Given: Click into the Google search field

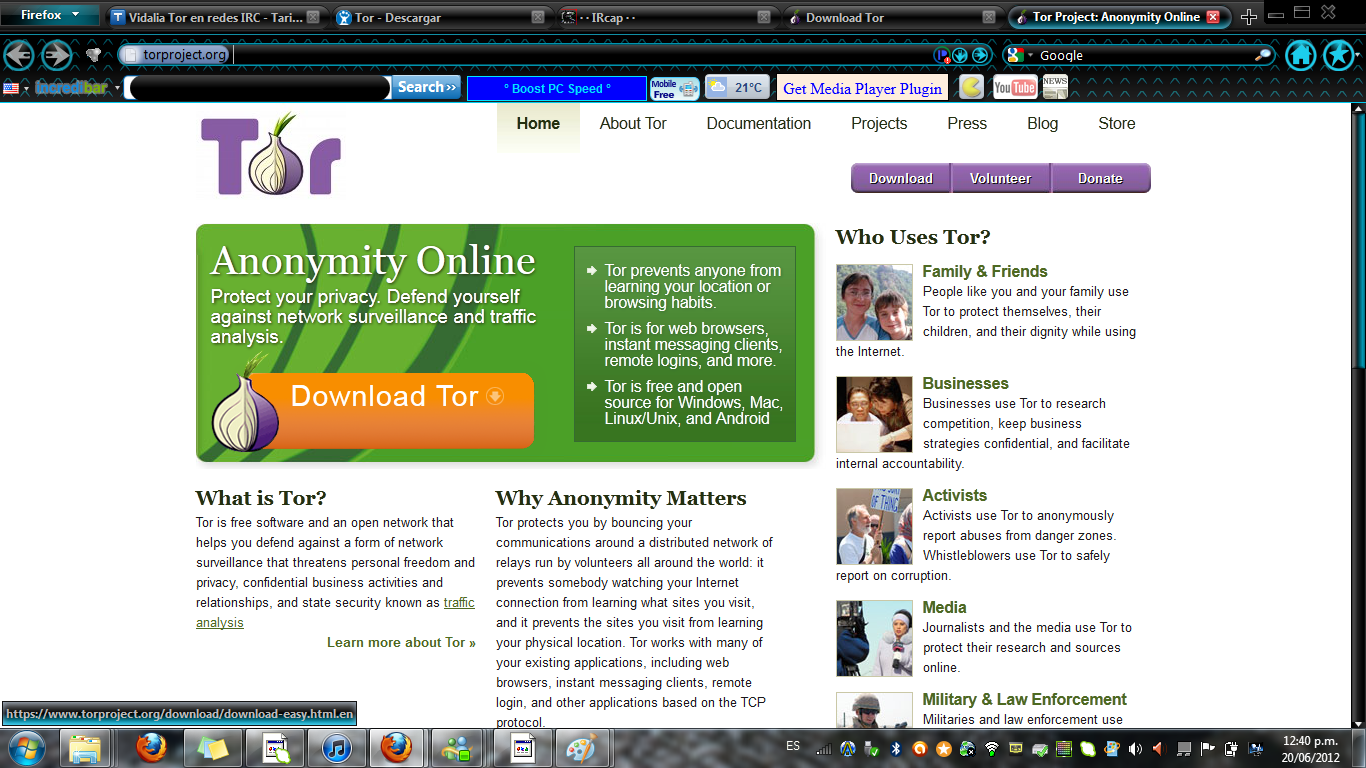Looking at the screenshot, I should (x=1145, y=55).
